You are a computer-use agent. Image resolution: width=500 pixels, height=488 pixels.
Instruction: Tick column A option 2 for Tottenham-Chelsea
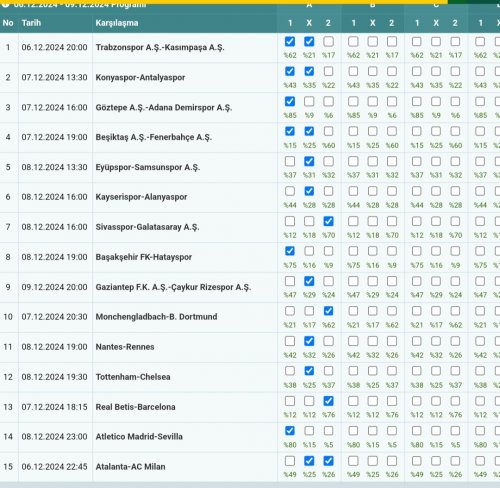[x=328, y=371]
